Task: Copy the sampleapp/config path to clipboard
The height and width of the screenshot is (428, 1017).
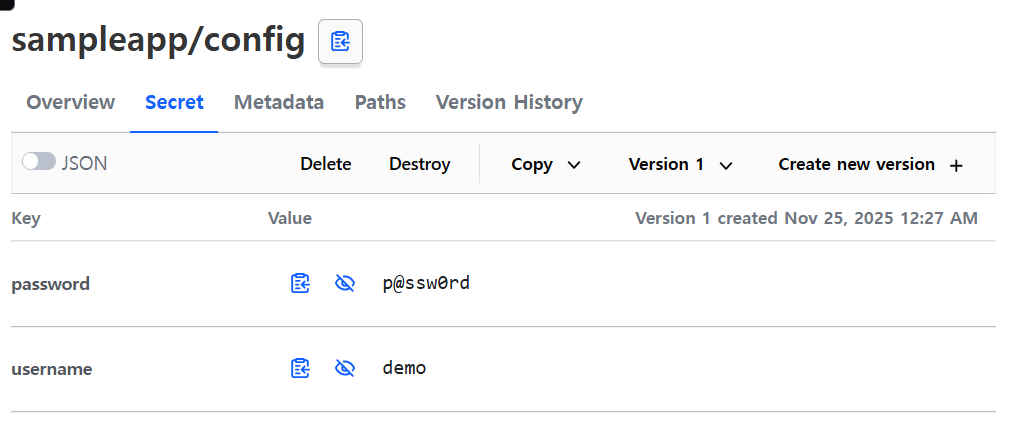Action: (340, 42)
